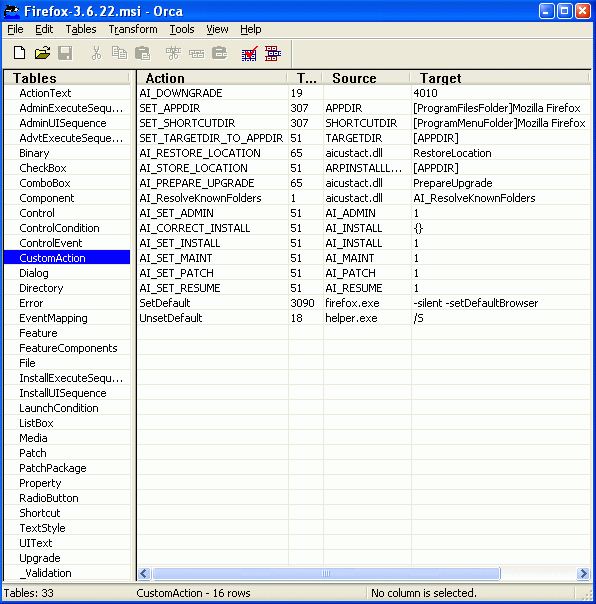Select the SetDefault action row

[x=364, y=303]
